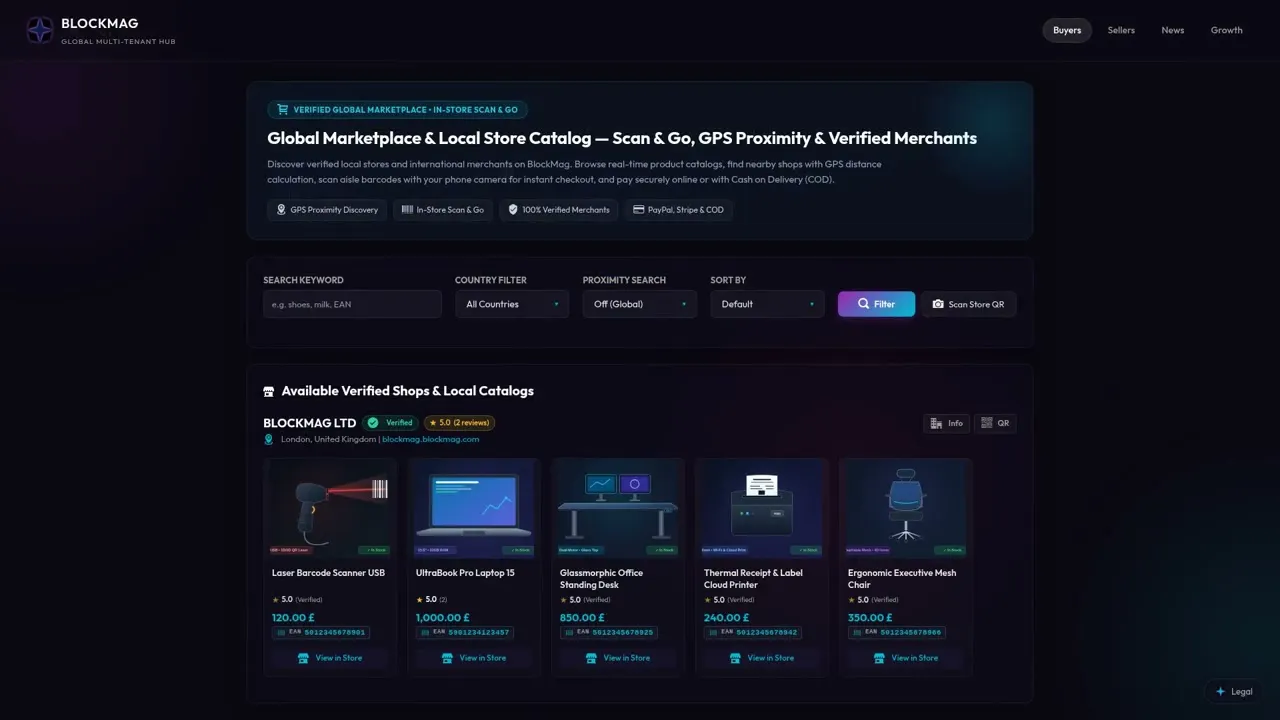
Task: Click the shopping cart icon in the marketplace badge
Action: pos(283,110)
